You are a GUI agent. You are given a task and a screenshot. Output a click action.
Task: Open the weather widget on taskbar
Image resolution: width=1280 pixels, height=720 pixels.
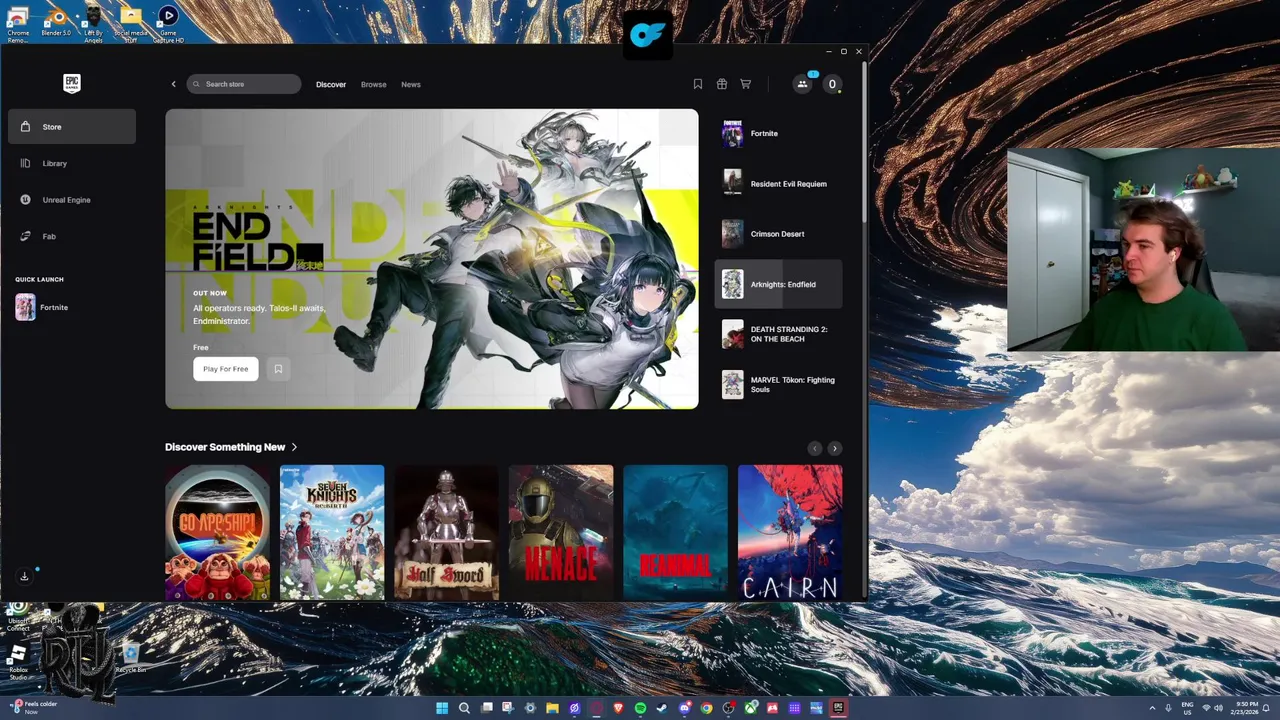click(32, 707)
